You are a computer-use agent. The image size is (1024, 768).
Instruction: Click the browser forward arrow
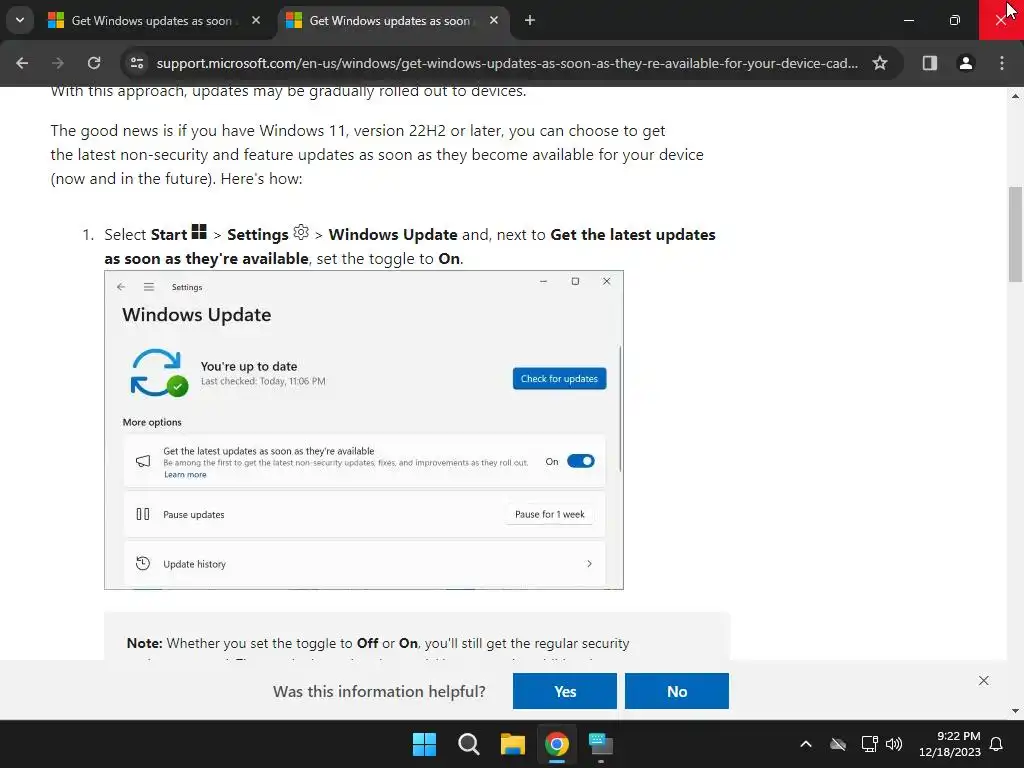58,63
